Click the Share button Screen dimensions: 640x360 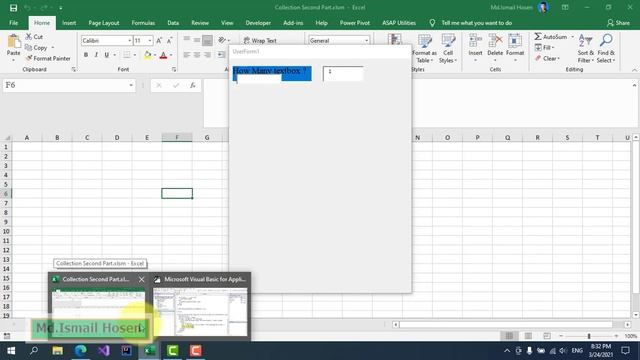click(618, 23)
